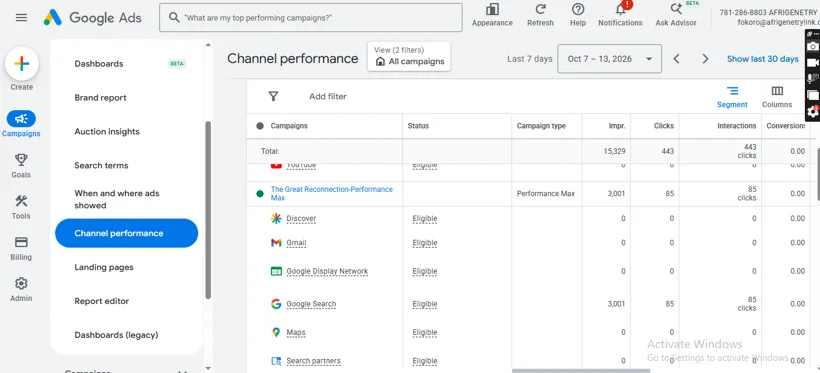Open the All campaigns view selector
The image size is (820, 373).
(409, 56)
